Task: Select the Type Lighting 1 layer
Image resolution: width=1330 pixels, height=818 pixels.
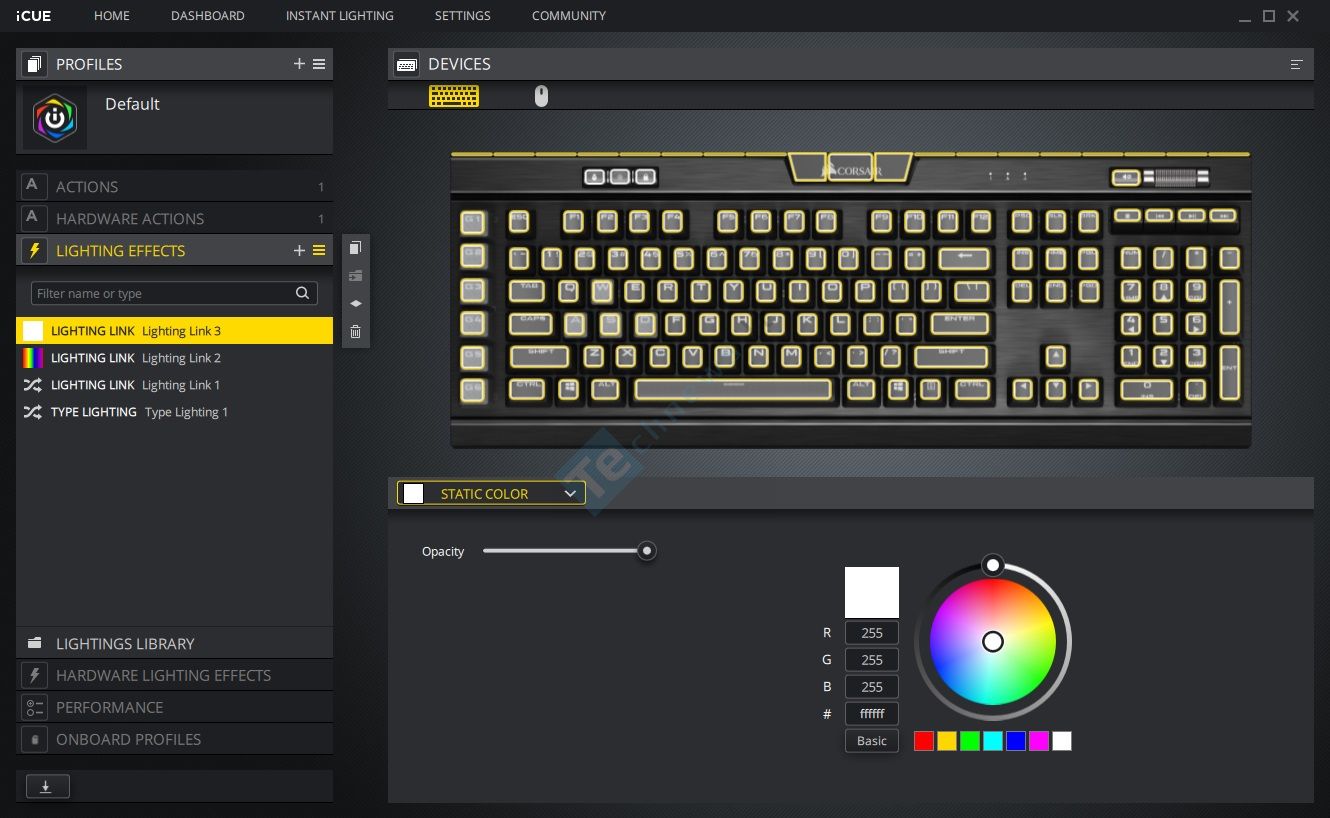Action: 174,412
